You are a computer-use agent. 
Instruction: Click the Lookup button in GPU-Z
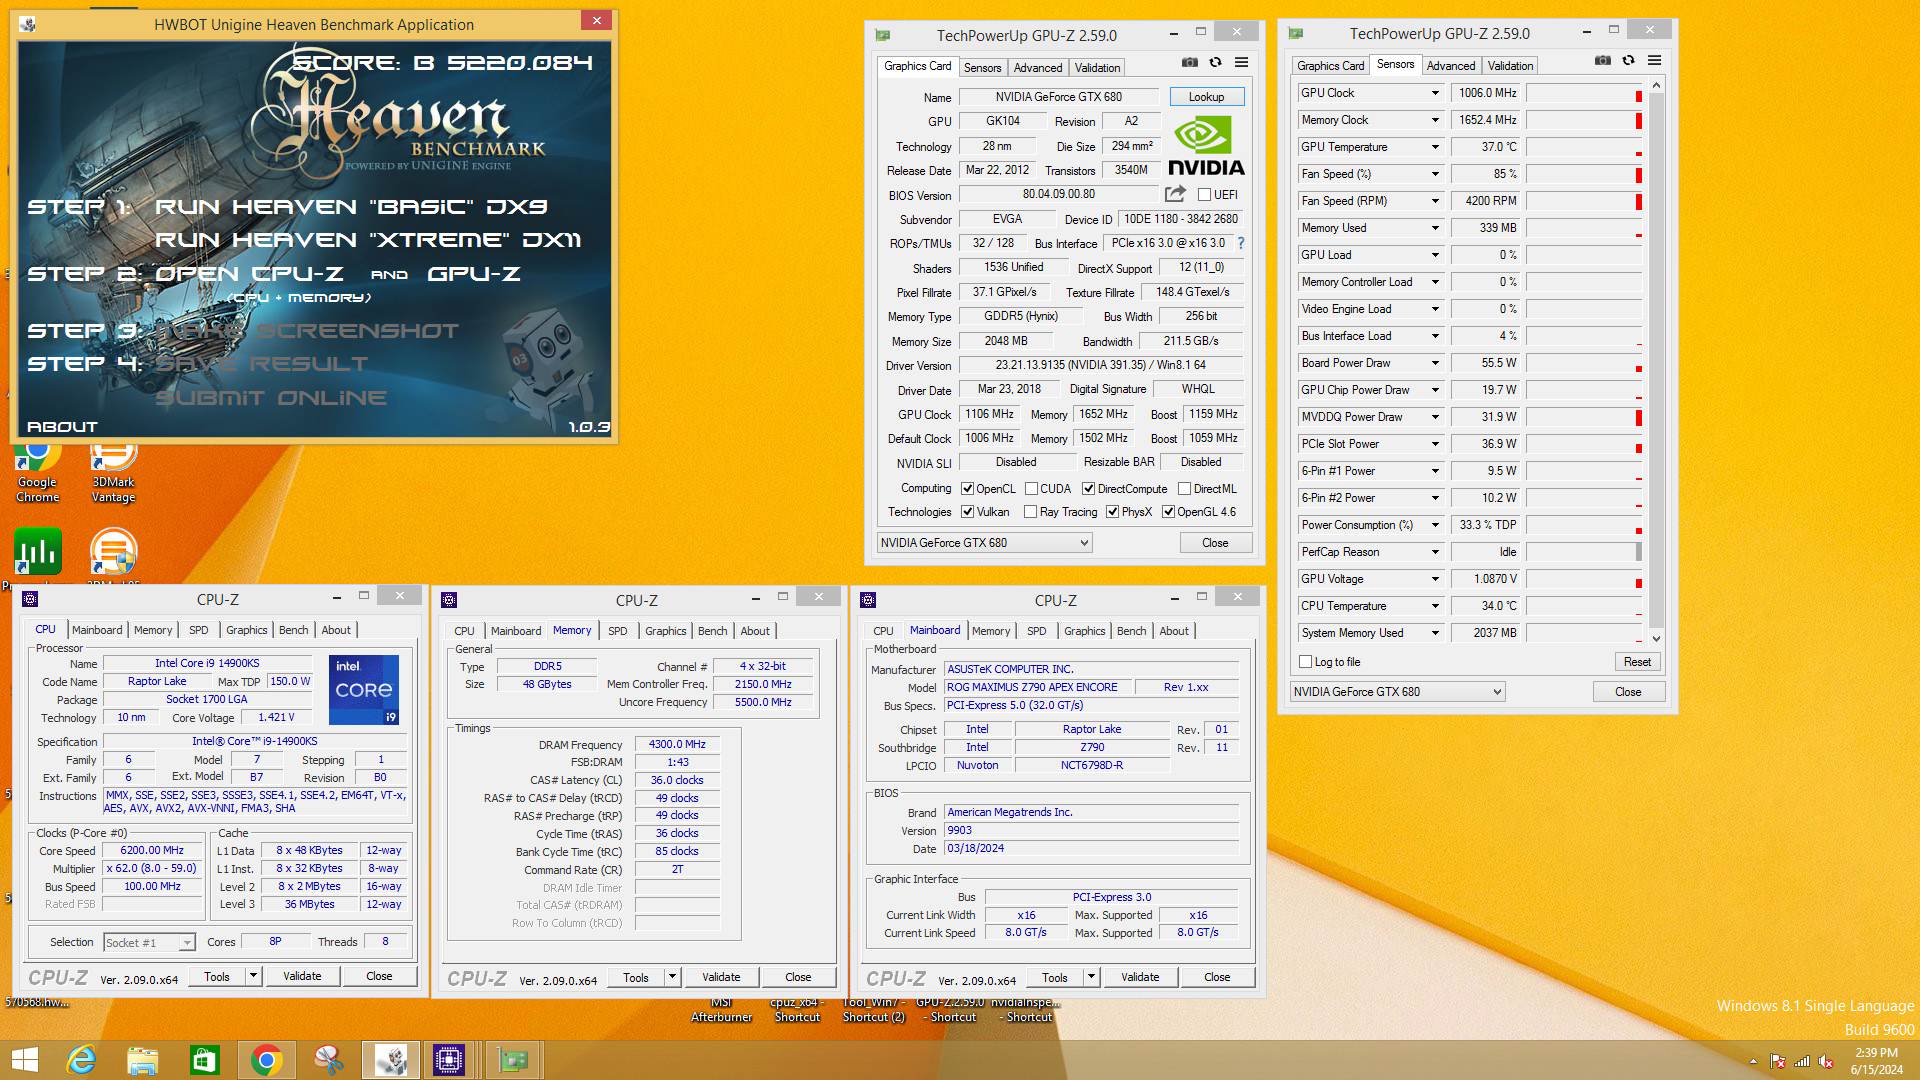pyautogui.click(x=1206, y=97)
